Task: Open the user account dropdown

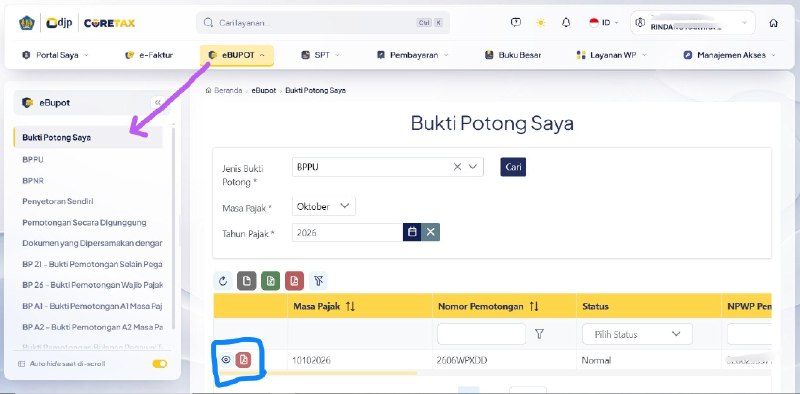Action: click(x=693, y=23)
